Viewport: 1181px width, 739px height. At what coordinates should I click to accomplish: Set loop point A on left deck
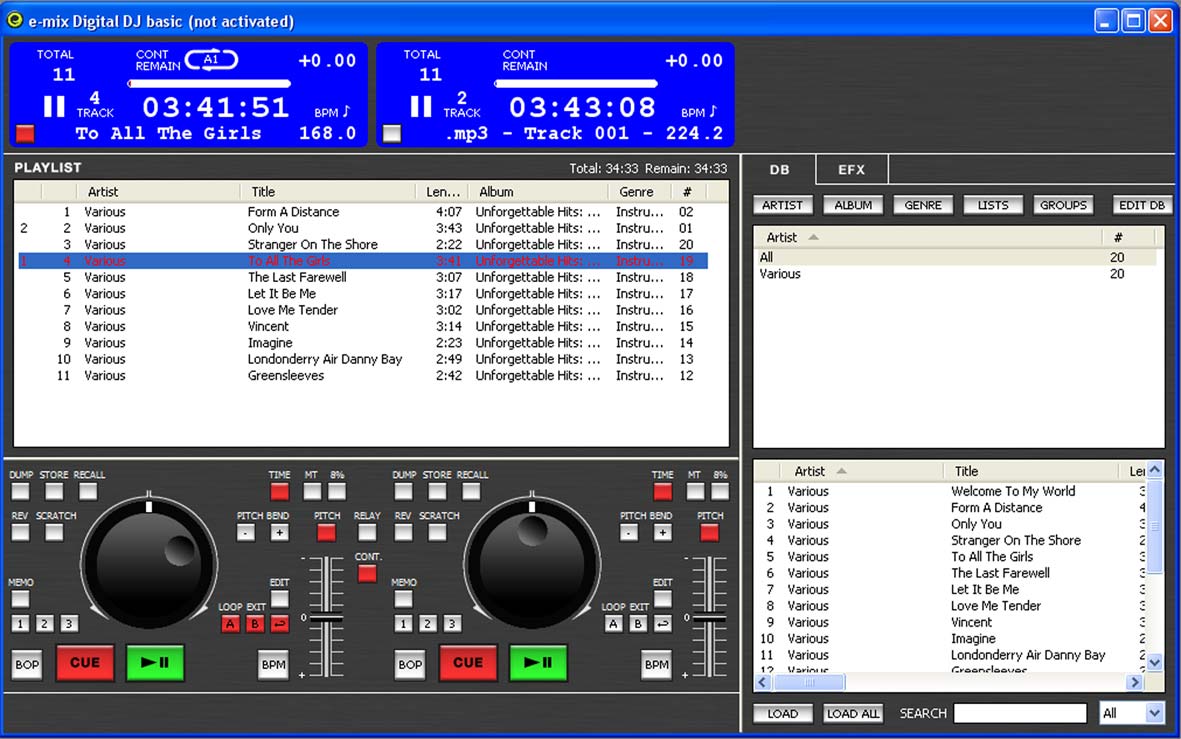pos(230,624)
